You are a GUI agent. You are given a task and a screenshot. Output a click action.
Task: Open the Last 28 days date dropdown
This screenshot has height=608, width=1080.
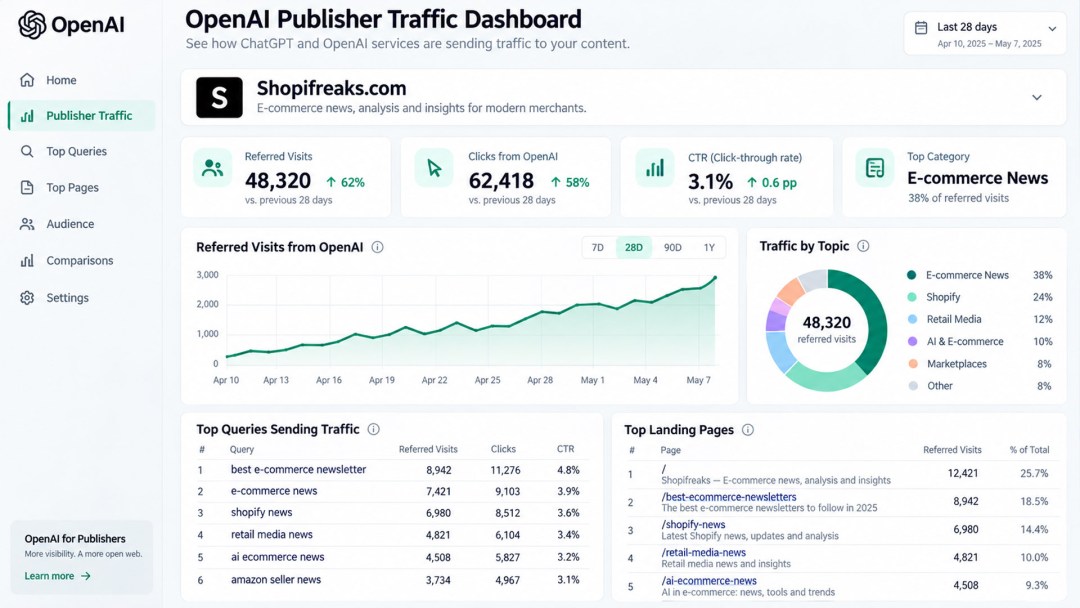tap(985, 34)
